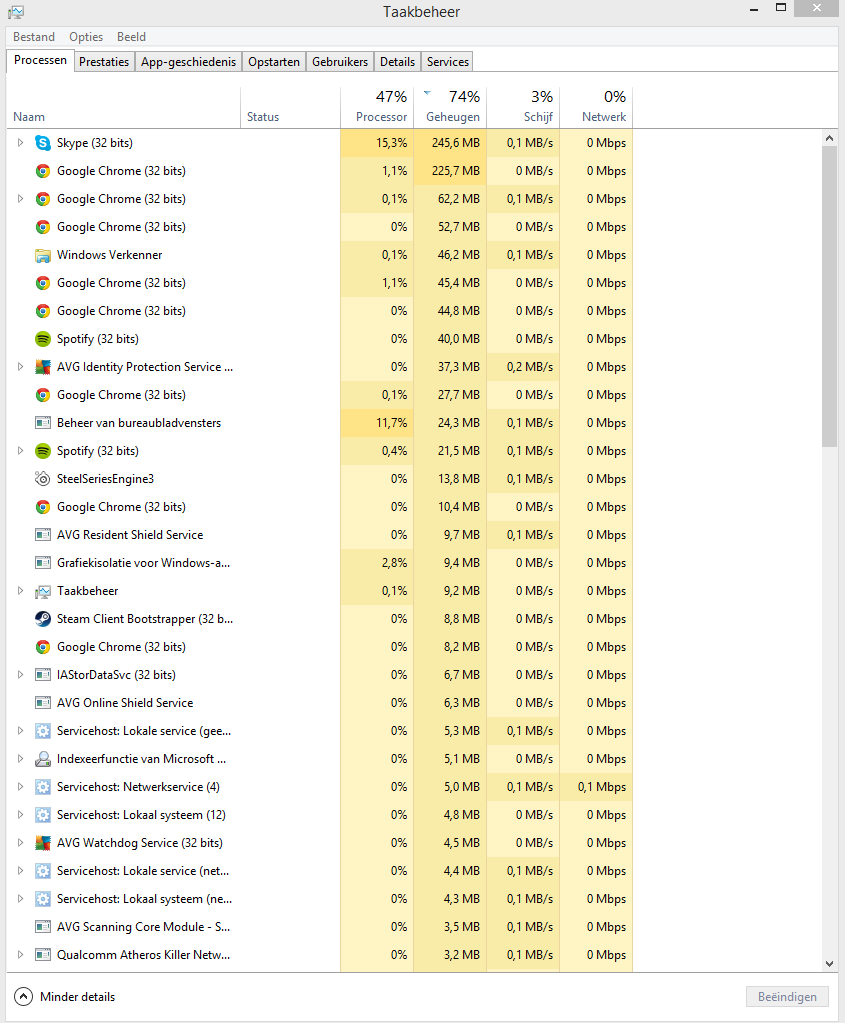Expand AVG Identity Protection Service group
This screenshot has width=845, height=1023.
pos(20,367)
